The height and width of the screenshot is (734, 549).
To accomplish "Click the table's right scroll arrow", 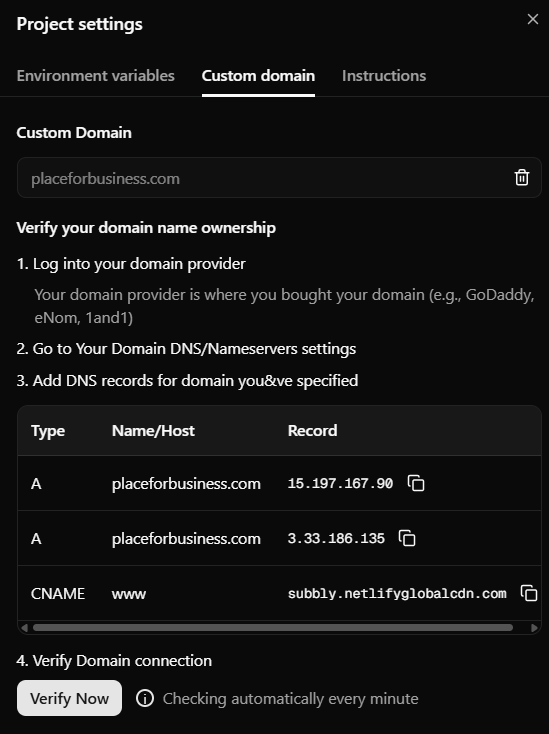I will point(534,628).
